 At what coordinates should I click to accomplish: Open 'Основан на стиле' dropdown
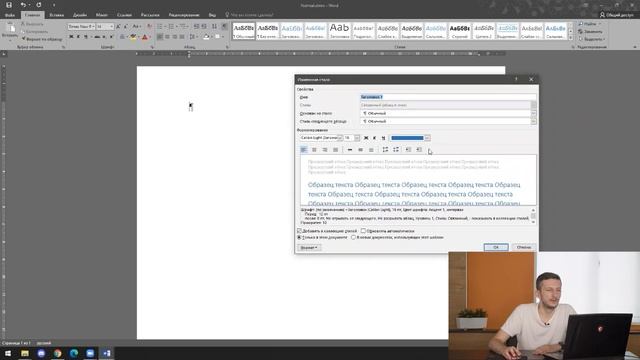pyautogui.click(x=533, y=113)
